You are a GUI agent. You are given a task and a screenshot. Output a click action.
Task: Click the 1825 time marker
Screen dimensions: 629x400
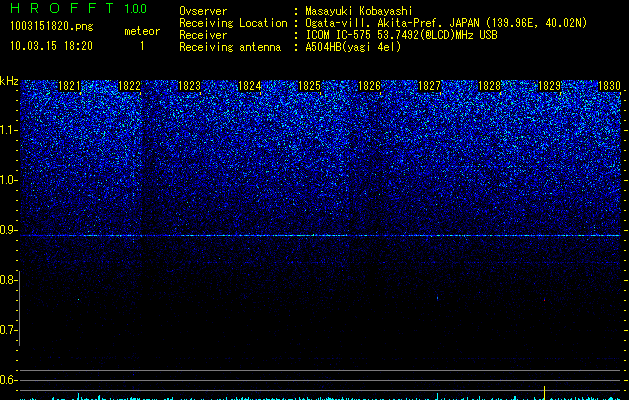[x=309, y=85]
